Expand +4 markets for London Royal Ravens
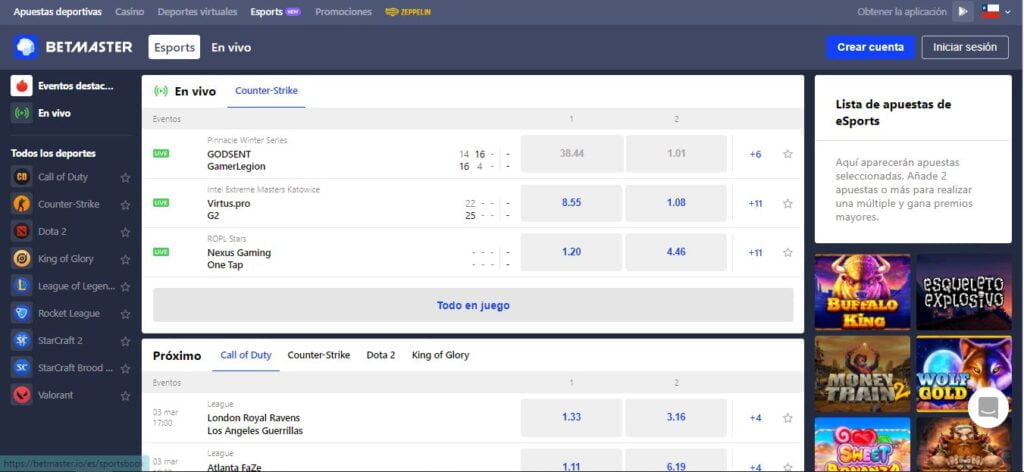The width and height of the screenshot is (1024, 472). (755, 418)
